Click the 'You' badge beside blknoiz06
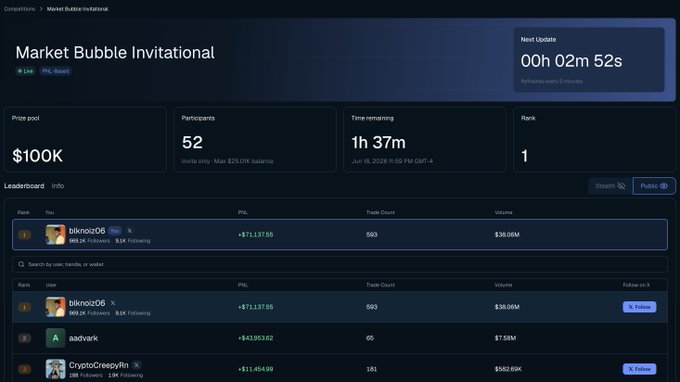Viewport: 680px width, 382px height. 115,231
